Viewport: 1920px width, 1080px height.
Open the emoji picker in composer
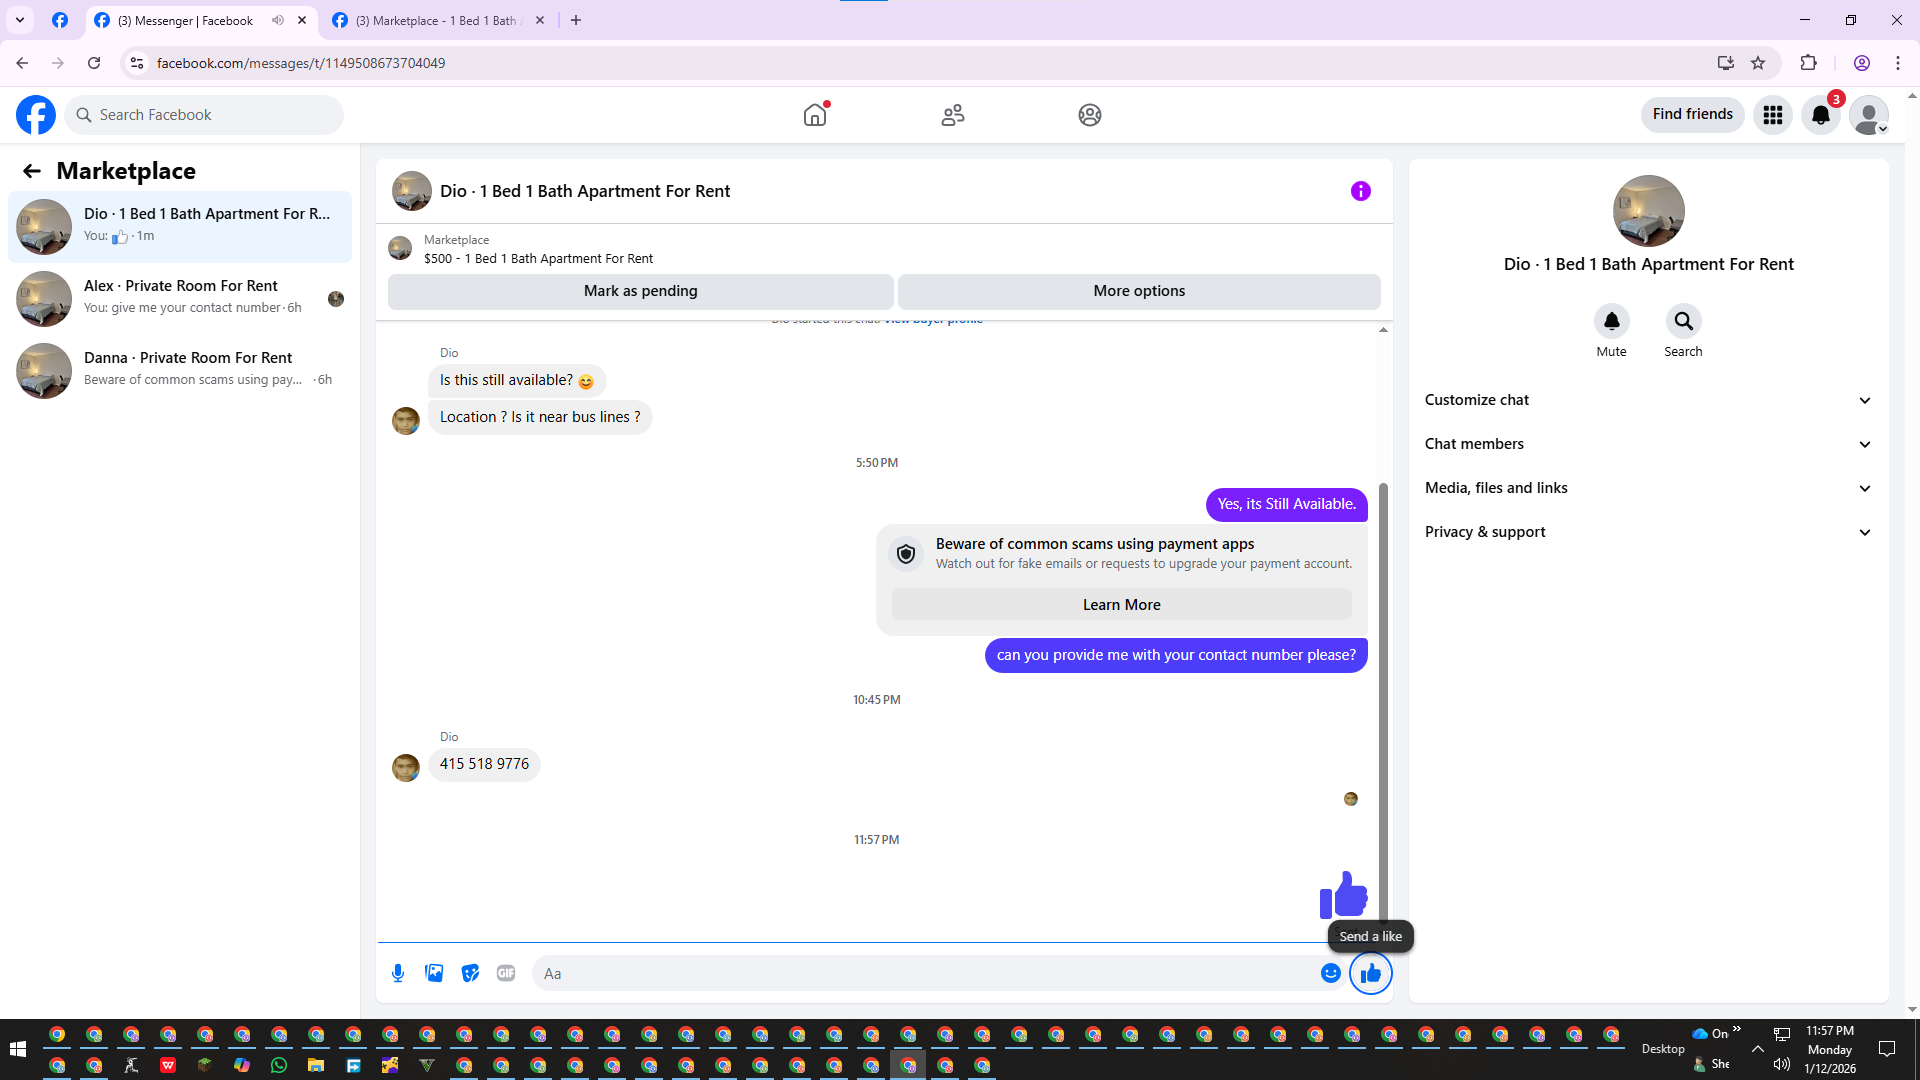point(1330,973)
